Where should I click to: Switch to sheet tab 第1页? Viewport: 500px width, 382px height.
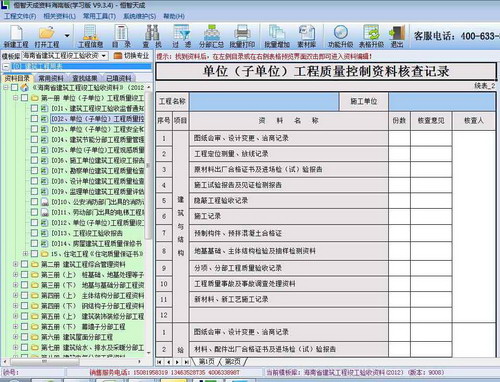coord(207,361)
